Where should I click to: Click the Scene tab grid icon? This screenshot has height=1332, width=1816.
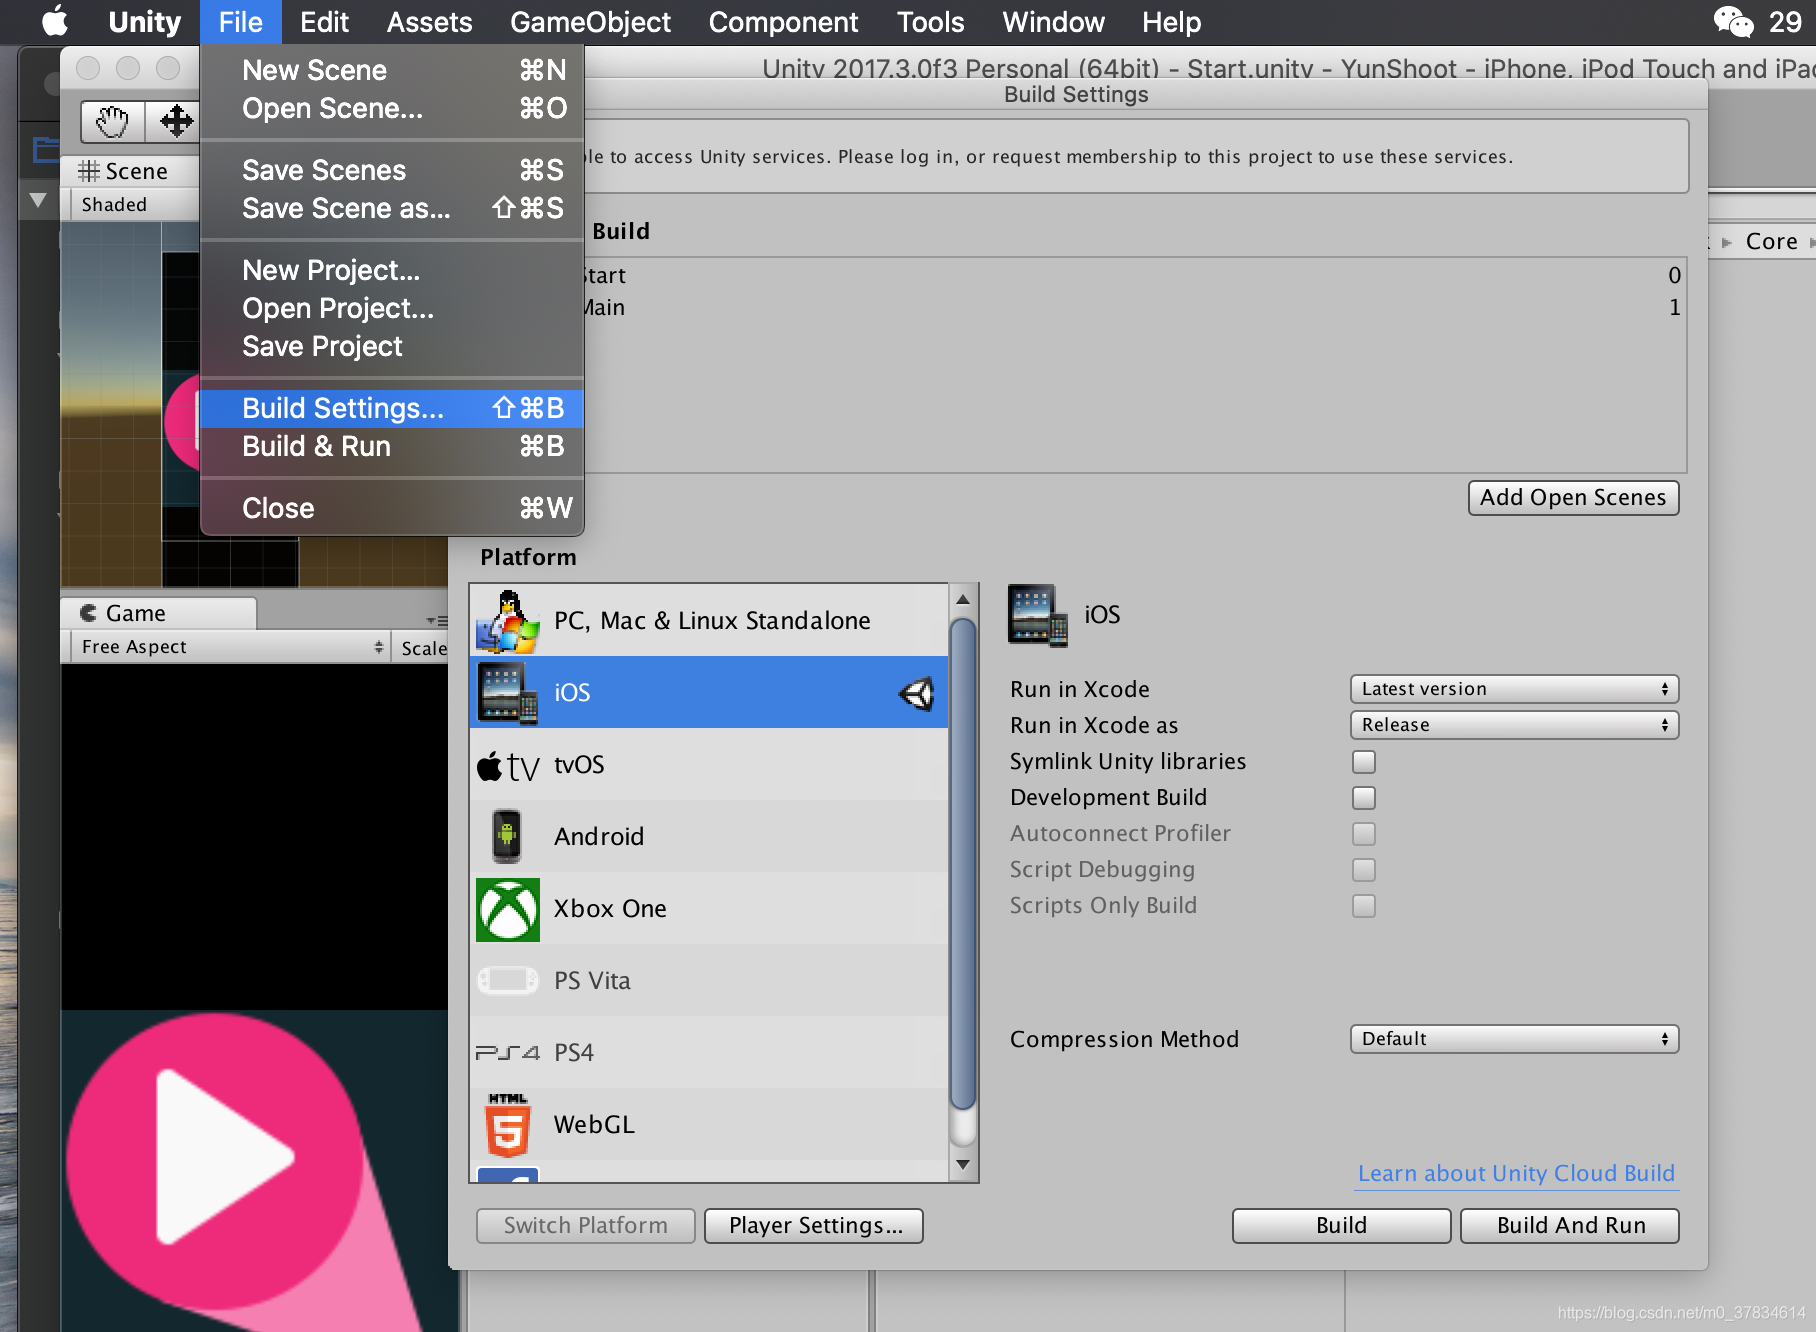tap(89, 171)
